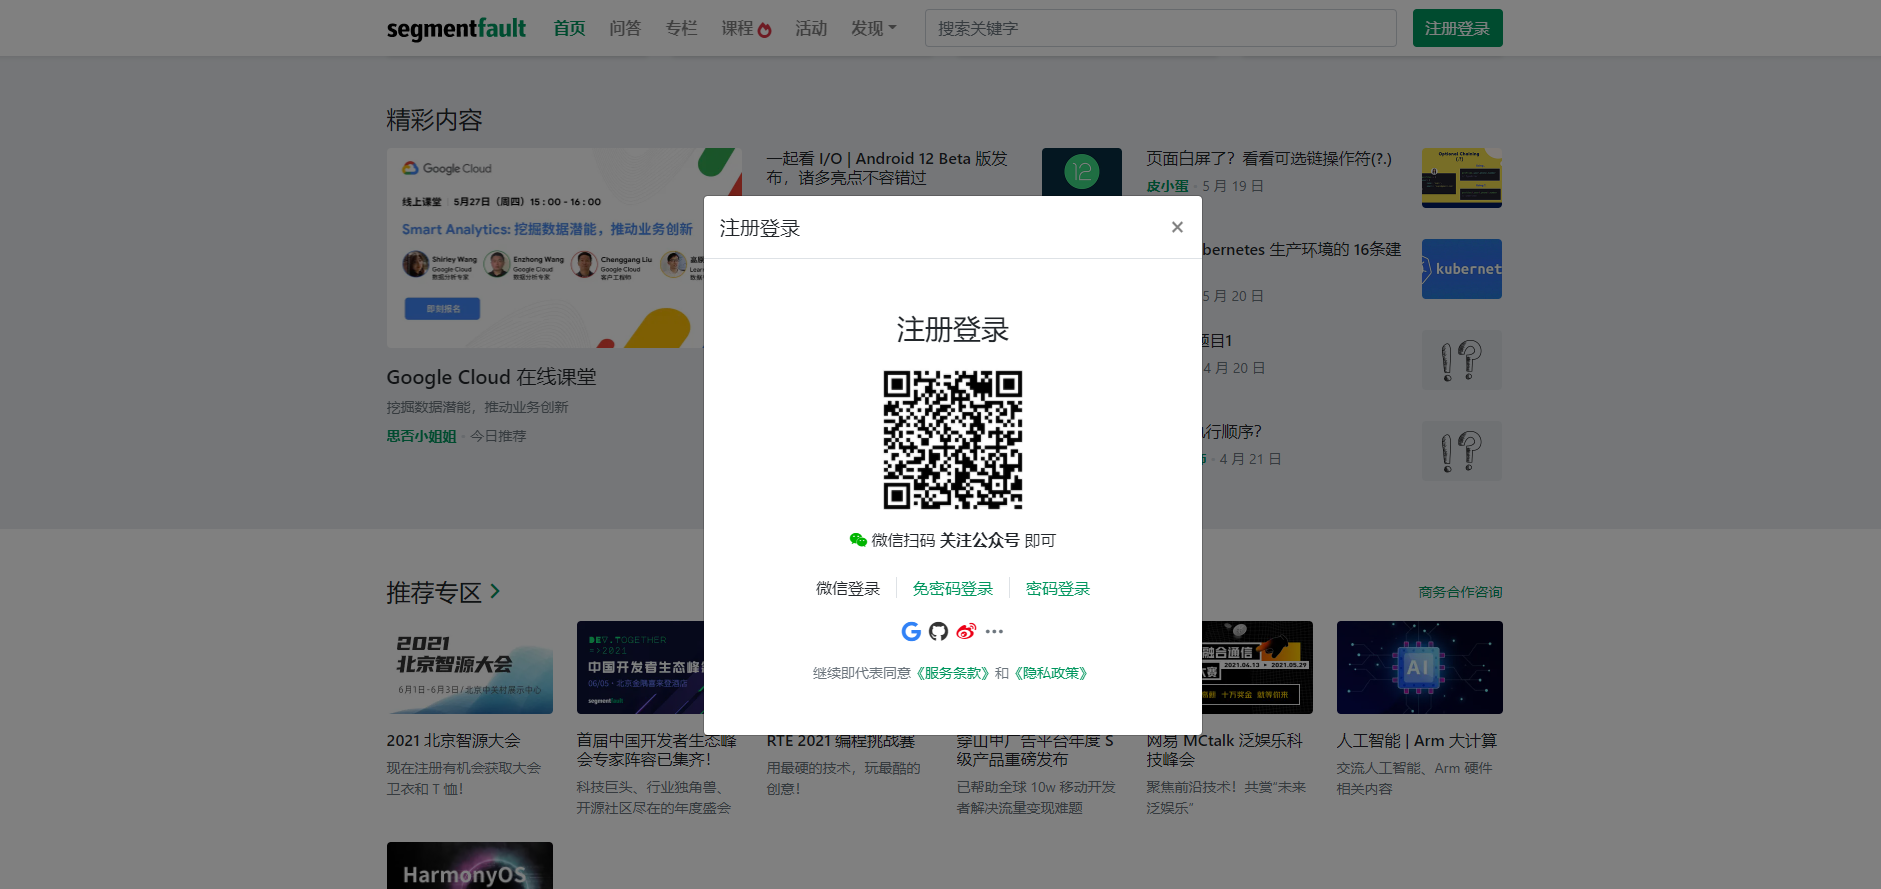
Task: Sign in with the Google icon
Action: 911,631
